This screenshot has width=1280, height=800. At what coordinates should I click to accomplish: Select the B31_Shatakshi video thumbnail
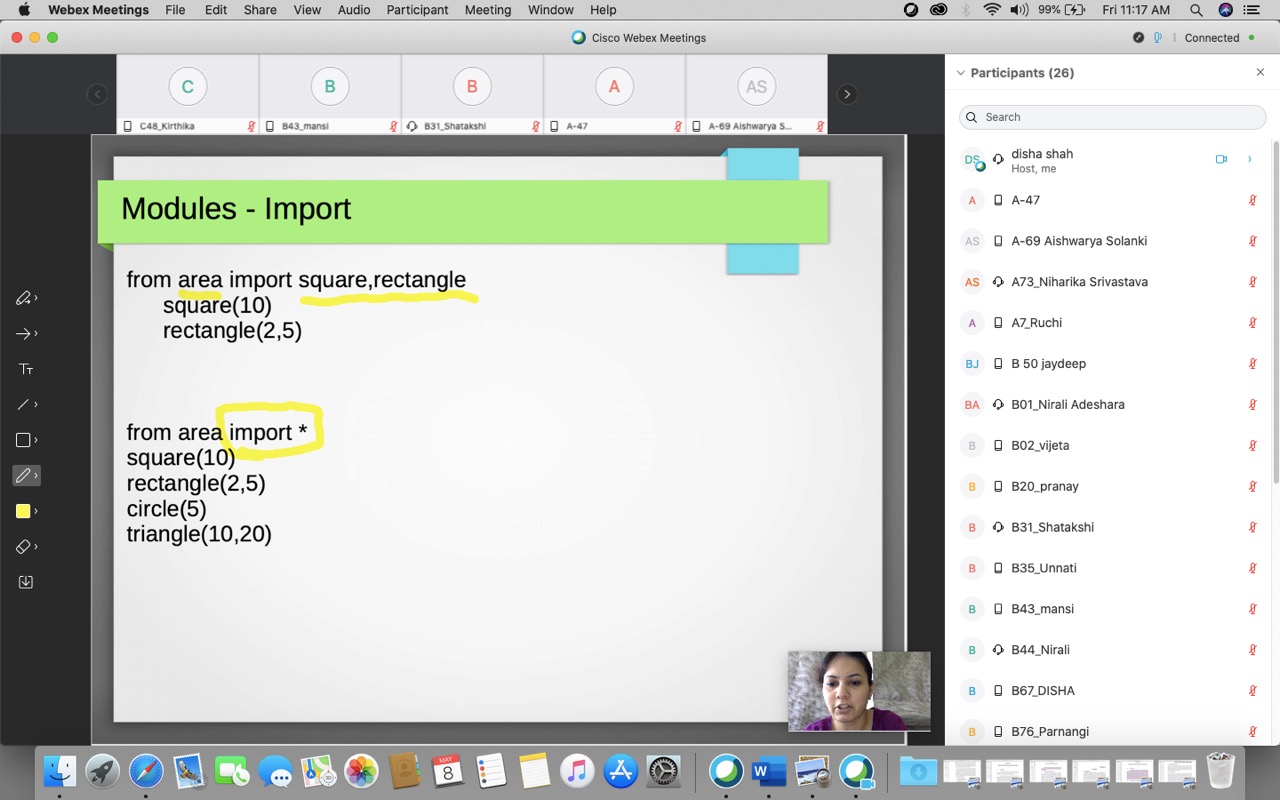tap(472, 94)
